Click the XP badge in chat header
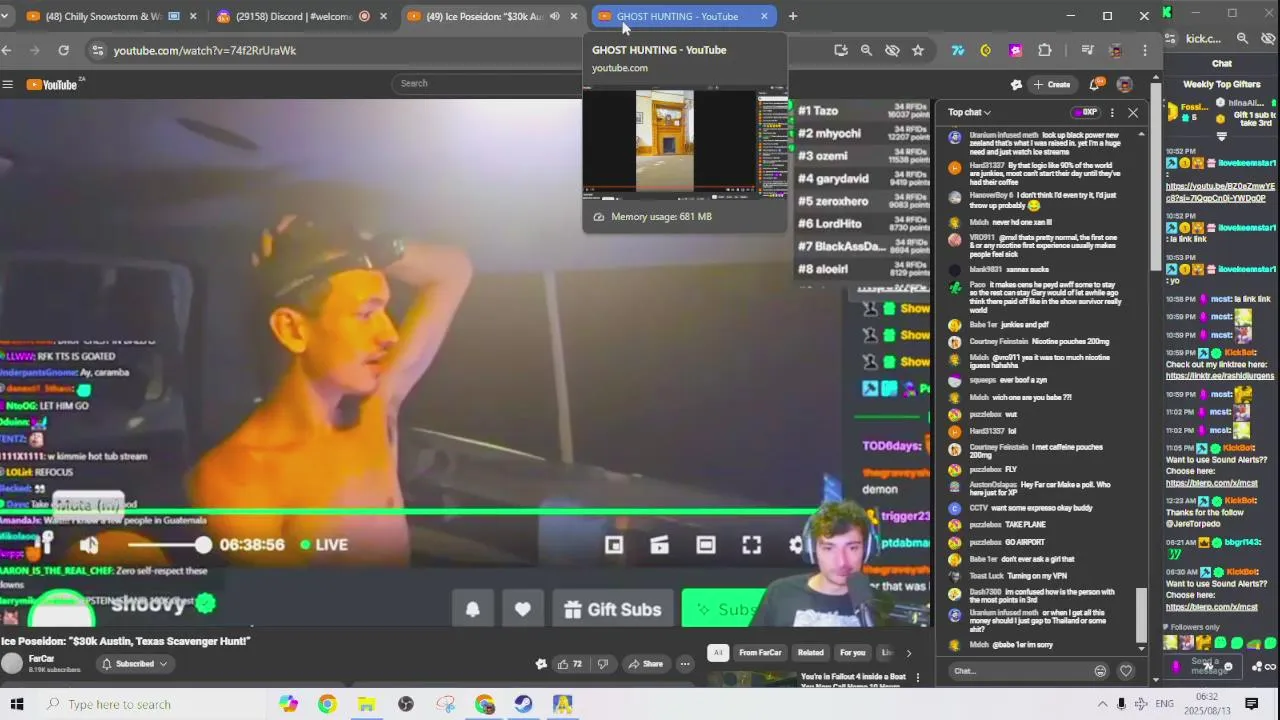The image size is (1280, 720). coord(1084,112)
